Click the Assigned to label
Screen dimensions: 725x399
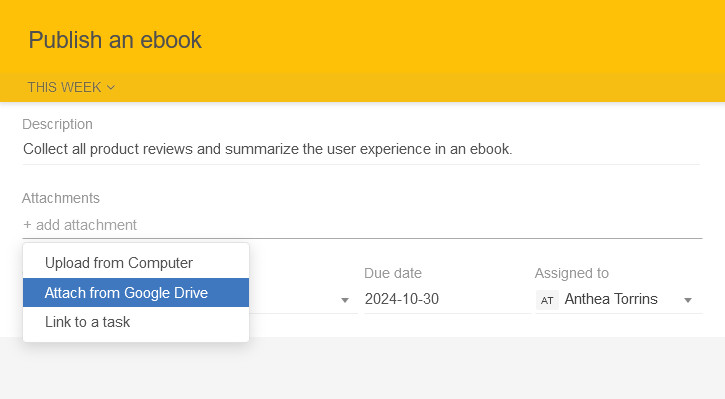click(x=571, y=273)
